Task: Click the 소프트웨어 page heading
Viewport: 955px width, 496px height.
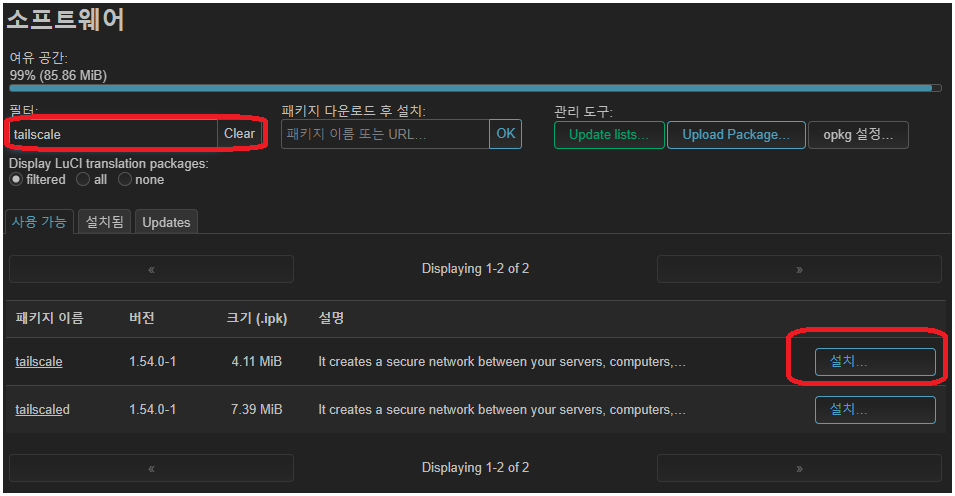Action: 65,19
